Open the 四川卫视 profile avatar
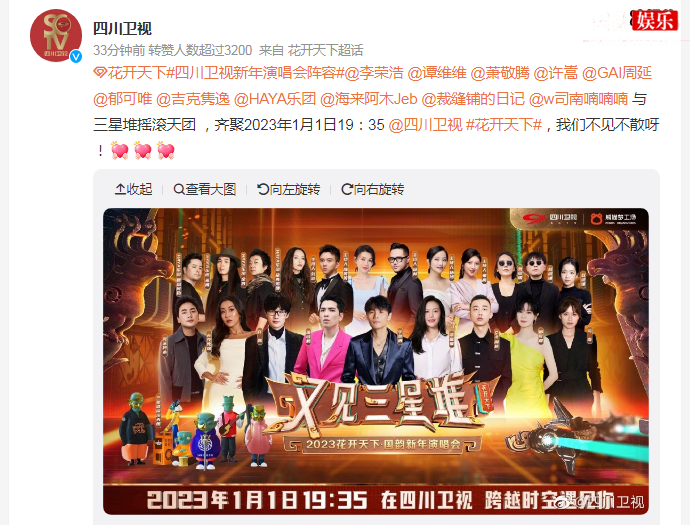Screen dimensions: 690x525 [56, 36]
